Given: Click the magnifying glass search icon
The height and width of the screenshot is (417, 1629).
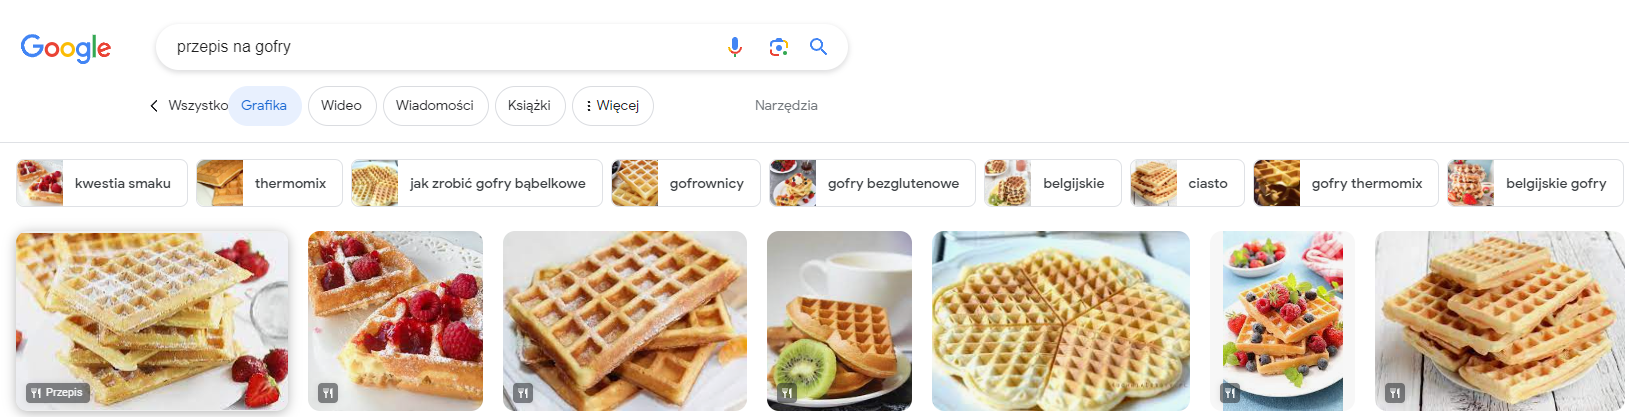Looking at the screenshot, I should click(x=819, y=47).
